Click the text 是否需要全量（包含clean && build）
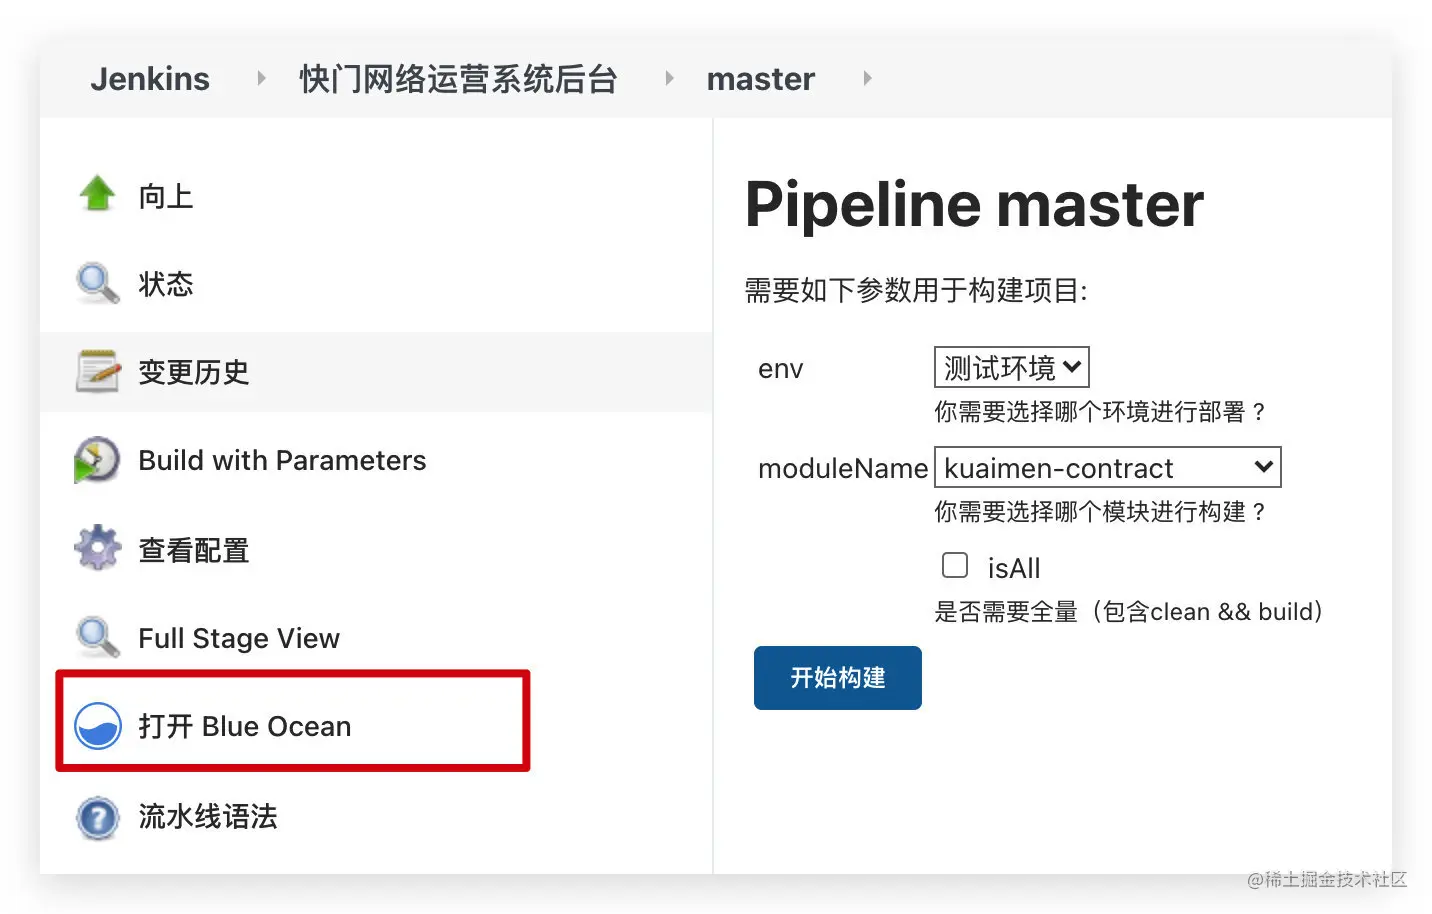This screenshot has width=1432, height=914. (x=1130, y=612)
